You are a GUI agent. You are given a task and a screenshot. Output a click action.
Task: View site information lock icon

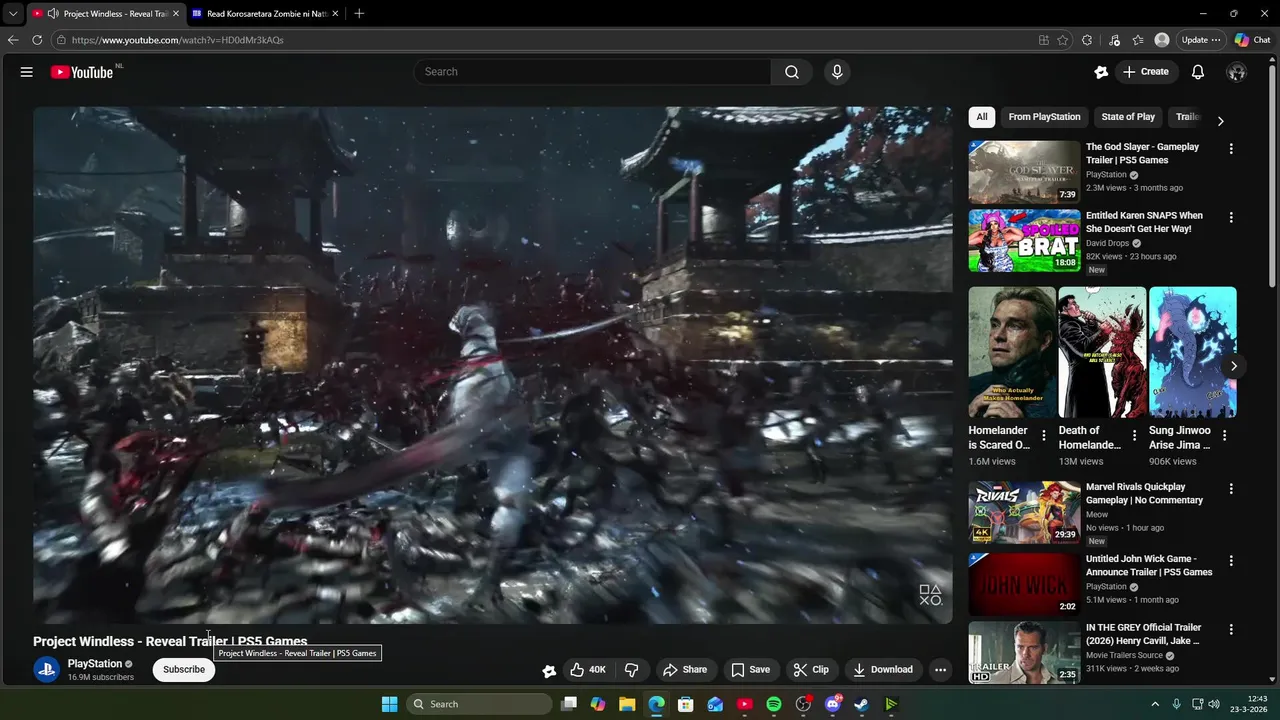pos(61,40)
